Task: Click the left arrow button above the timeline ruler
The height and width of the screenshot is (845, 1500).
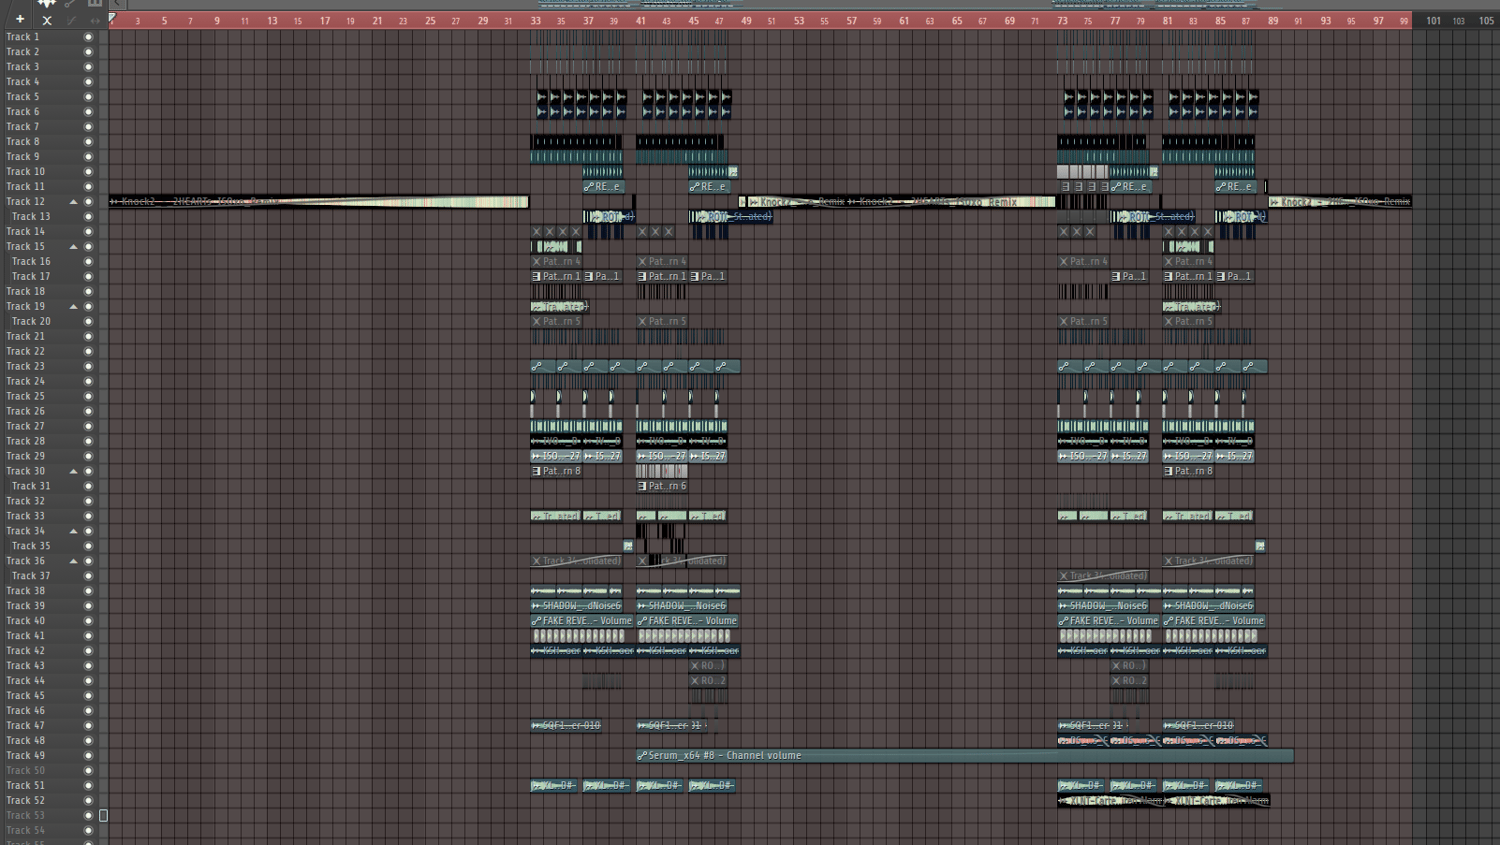Action: pos(117,4)
